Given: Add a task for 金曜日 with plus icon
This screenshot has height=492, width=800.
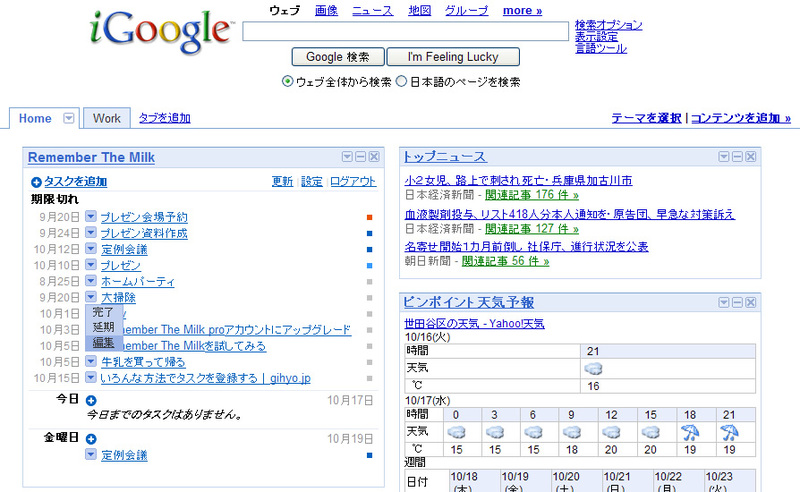Looking at the screenshot, I should click(x=91, y=439).
